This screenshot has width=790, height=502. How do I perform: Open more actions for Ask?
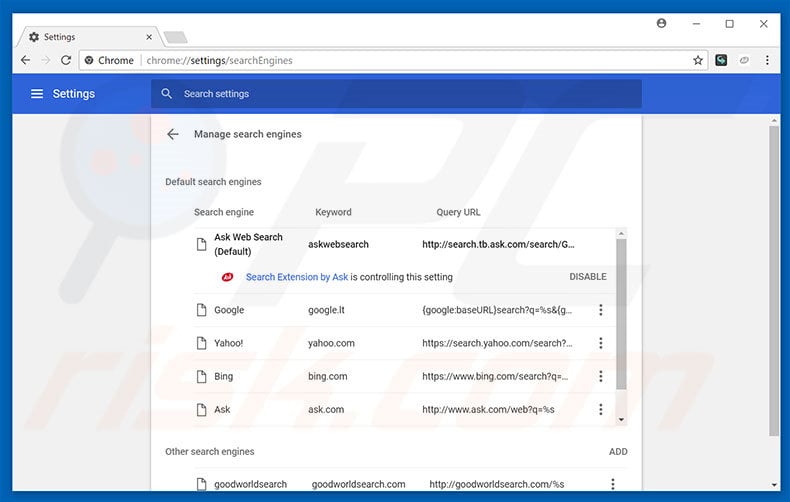tap(601, 410)
